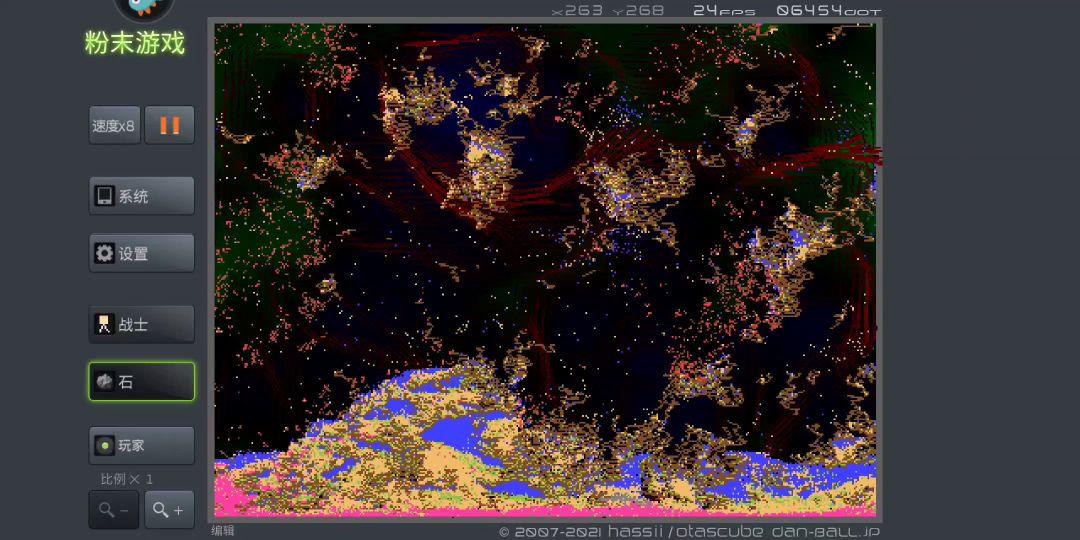Viewport: 1080px width, 540px height.
Task: Zoom in with the magnifier plus button
Action: click(x=169, y=510)
